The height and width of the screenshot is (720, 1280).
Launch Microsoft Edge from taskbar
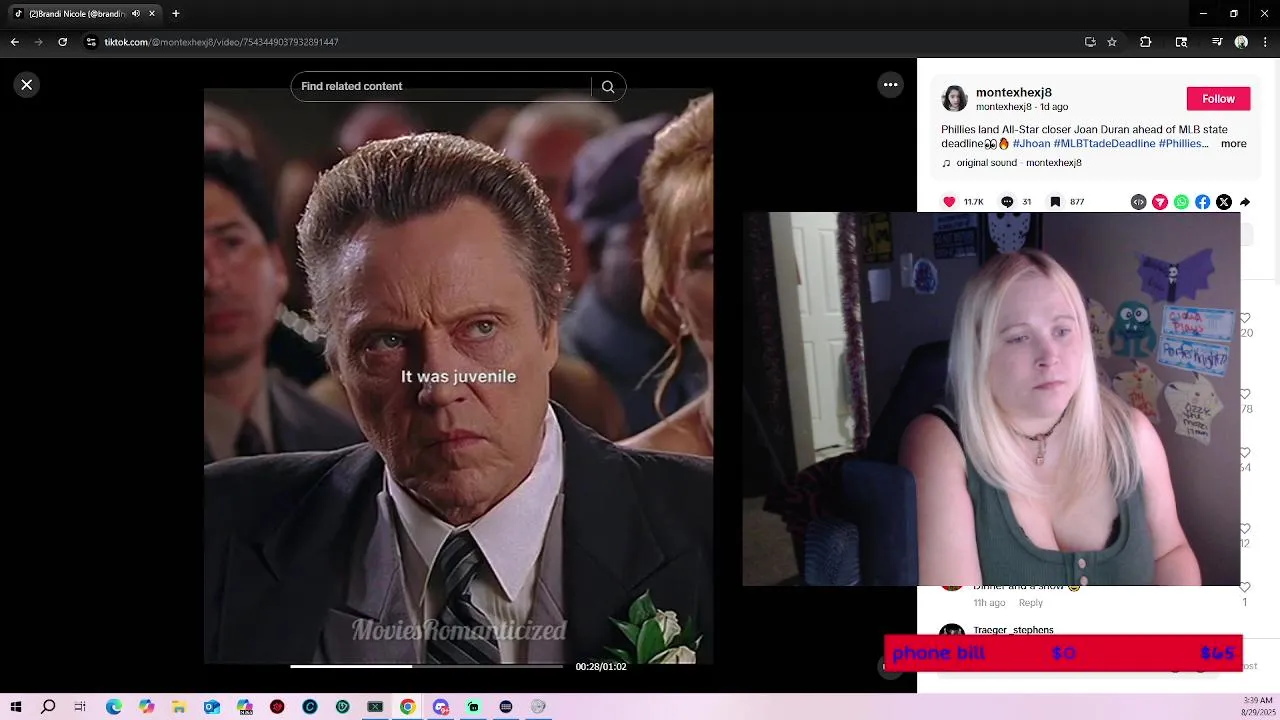pyautogui.click(x=114, y=707)
